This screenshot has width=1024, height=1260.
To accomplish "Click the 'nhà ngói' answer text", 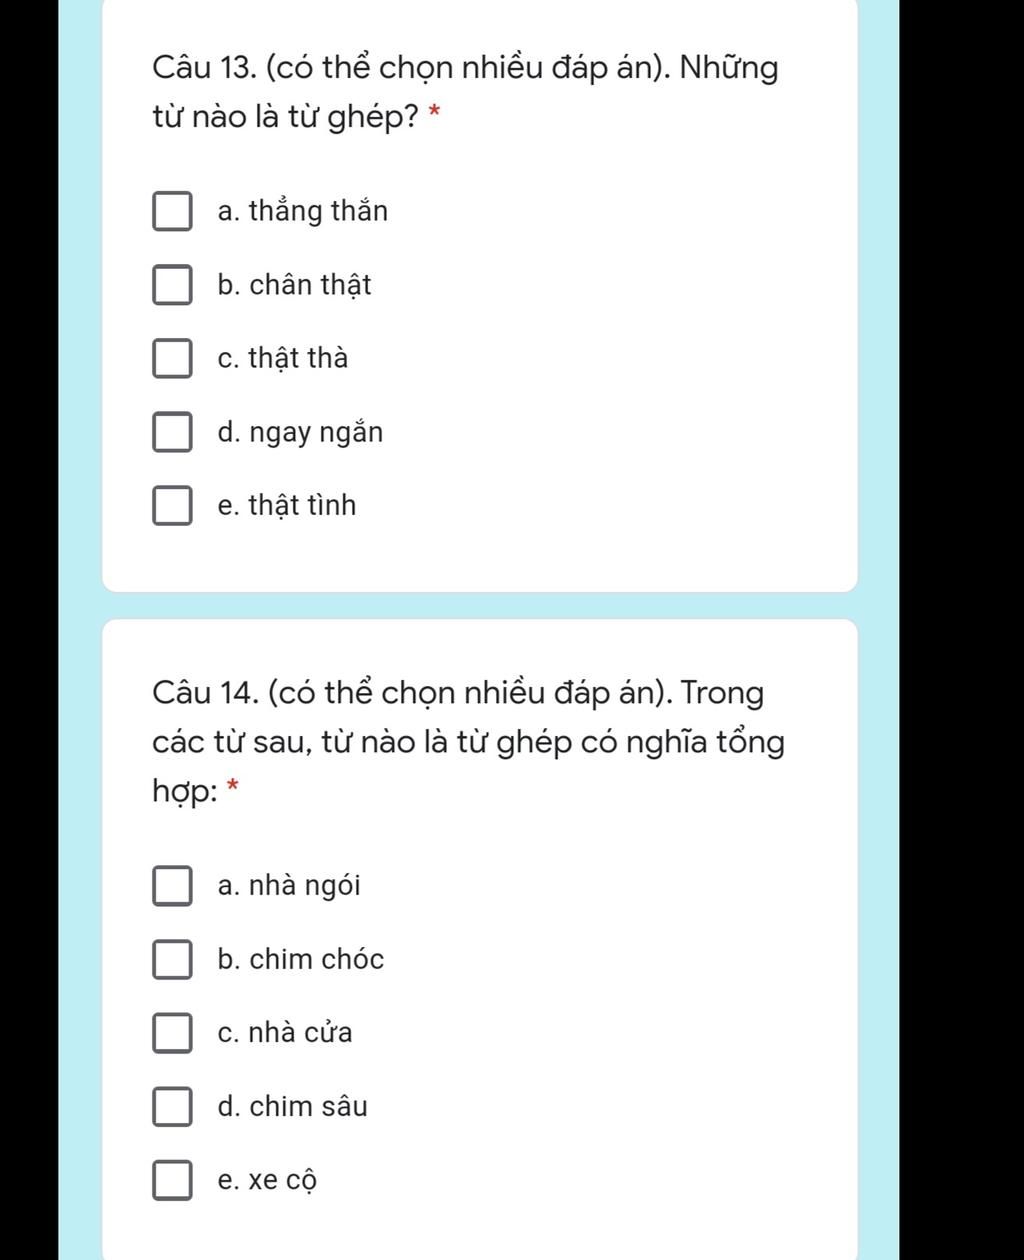I will coord(305,887).
